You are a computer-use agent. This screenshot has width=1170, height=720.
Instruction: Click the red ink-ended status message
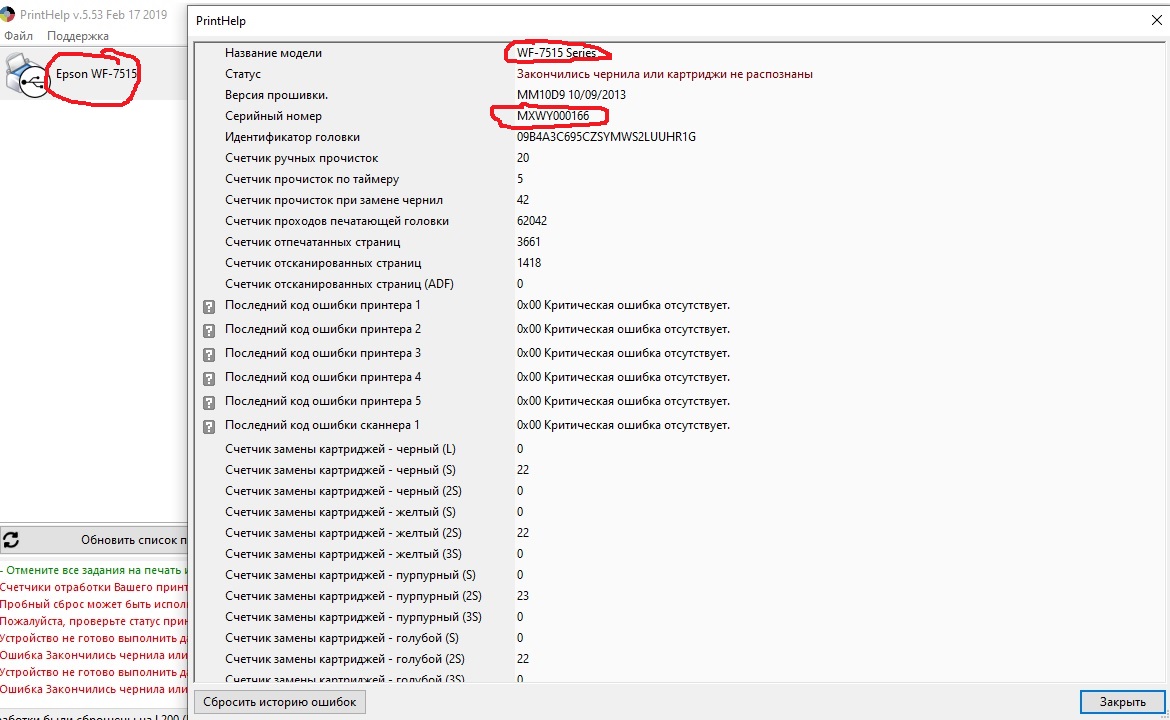(x=665, y=74)
